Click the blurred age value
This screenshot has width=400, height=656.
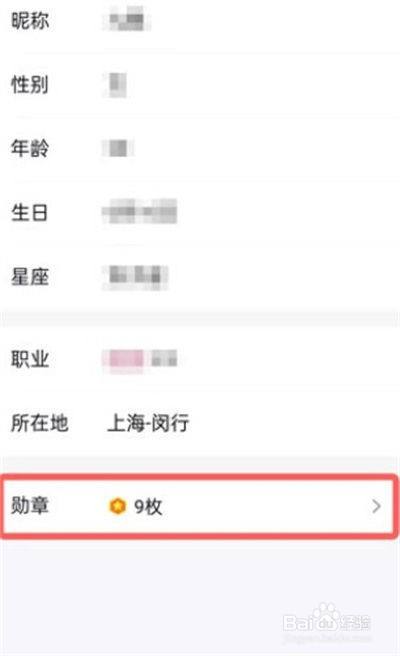[118, 149]
